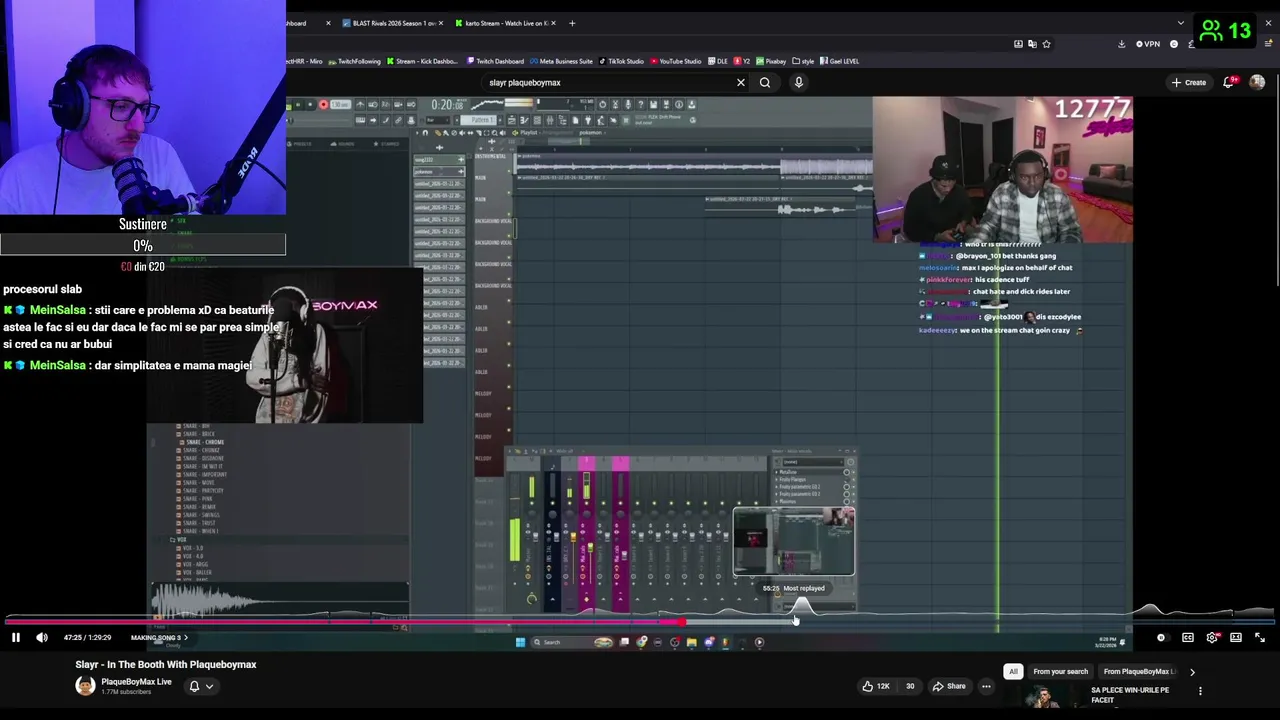1280x720 pixels.
Task: Open the Y2 bookmark
Action: click(742, 61)
